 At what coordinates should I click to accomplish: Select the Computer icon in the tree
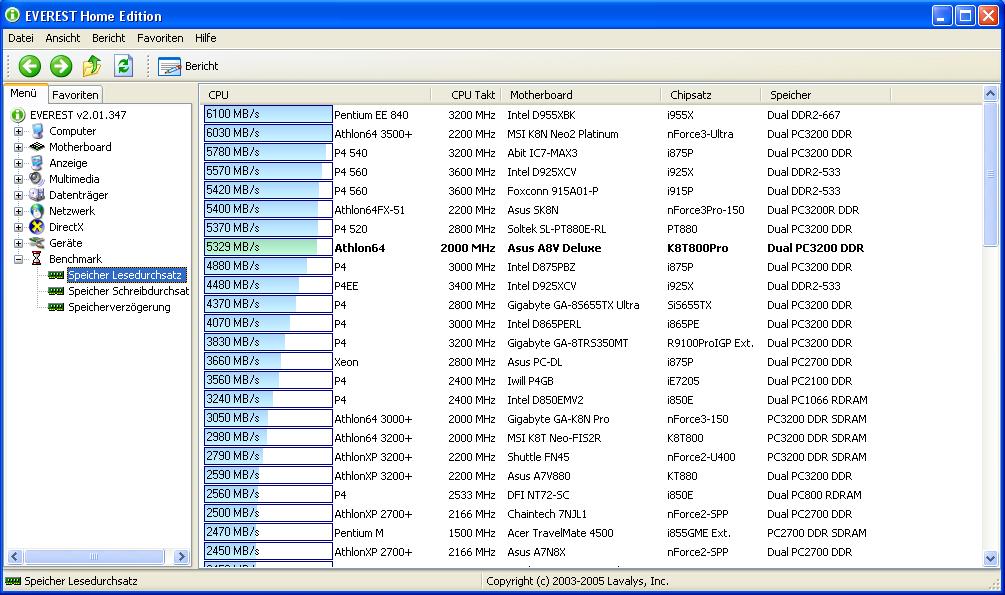38,131
